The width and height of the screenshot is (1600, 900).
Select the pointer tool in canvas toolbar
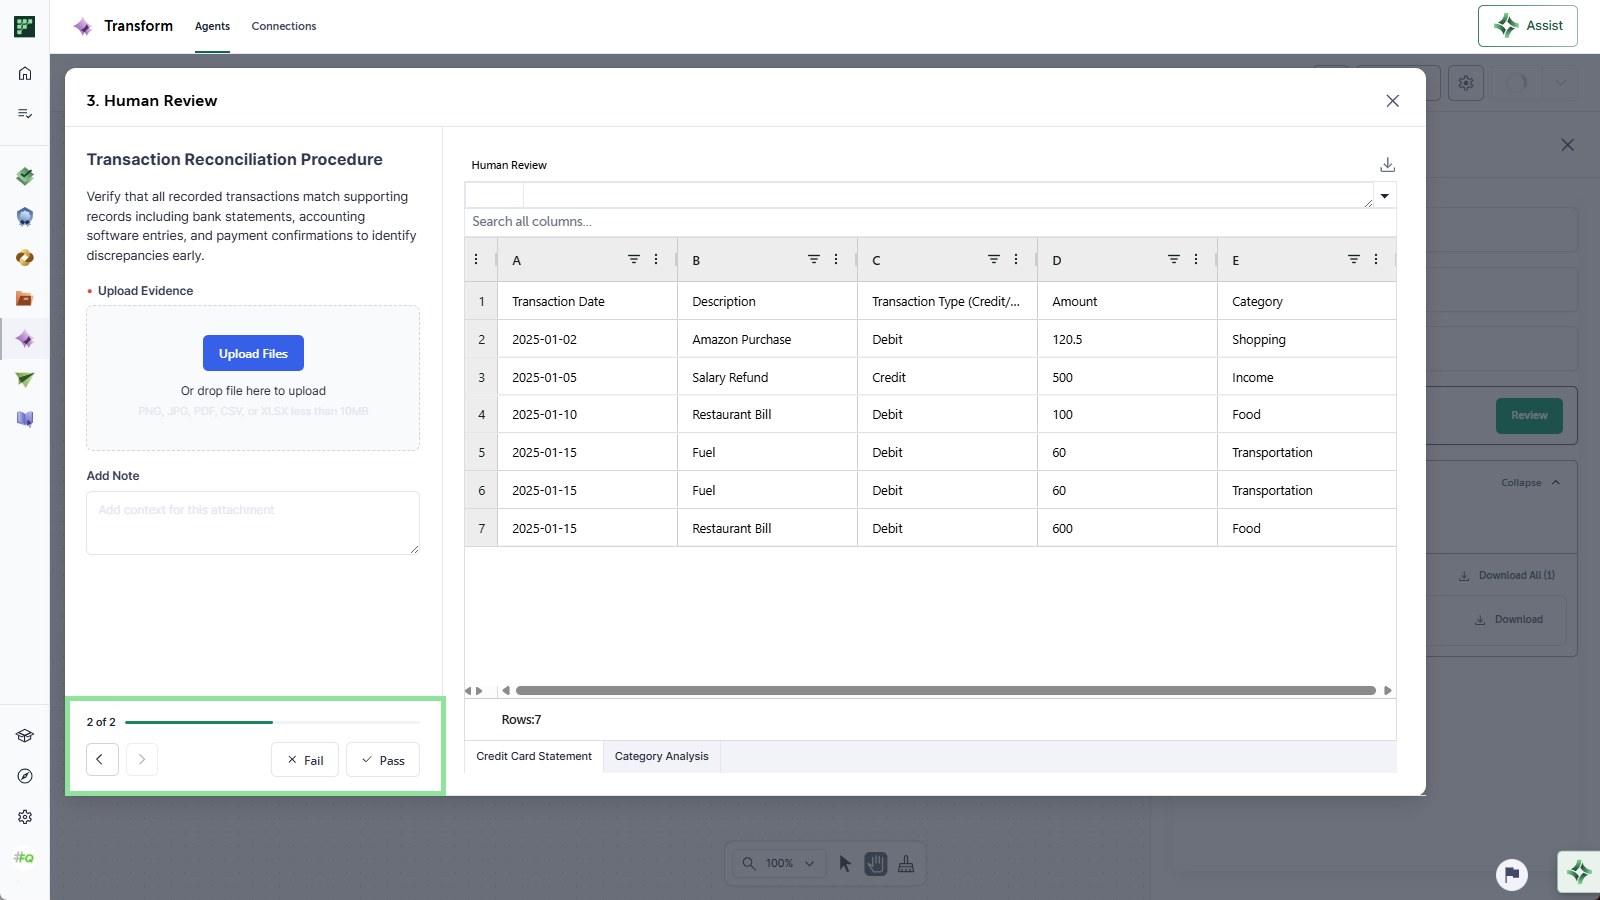click(845, 864)
